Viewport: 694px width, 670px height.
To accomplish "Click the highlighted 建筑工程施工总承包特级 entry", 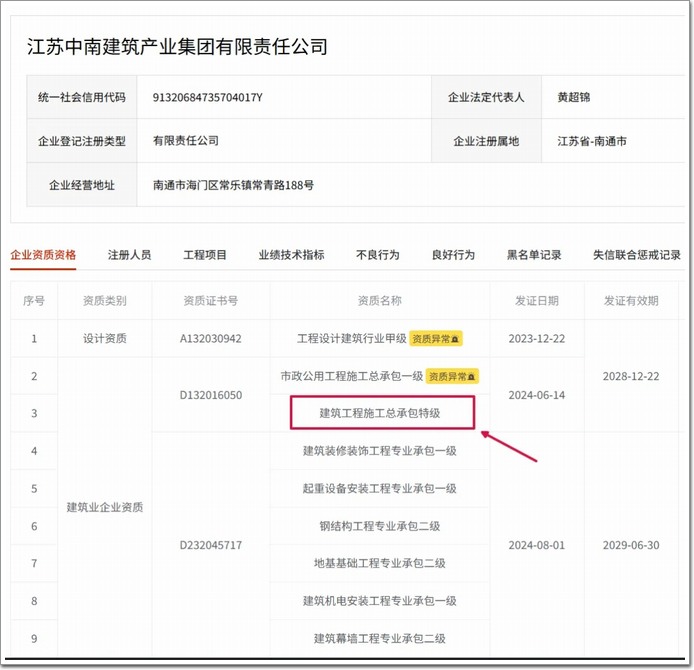I will [x=380, y=413].
